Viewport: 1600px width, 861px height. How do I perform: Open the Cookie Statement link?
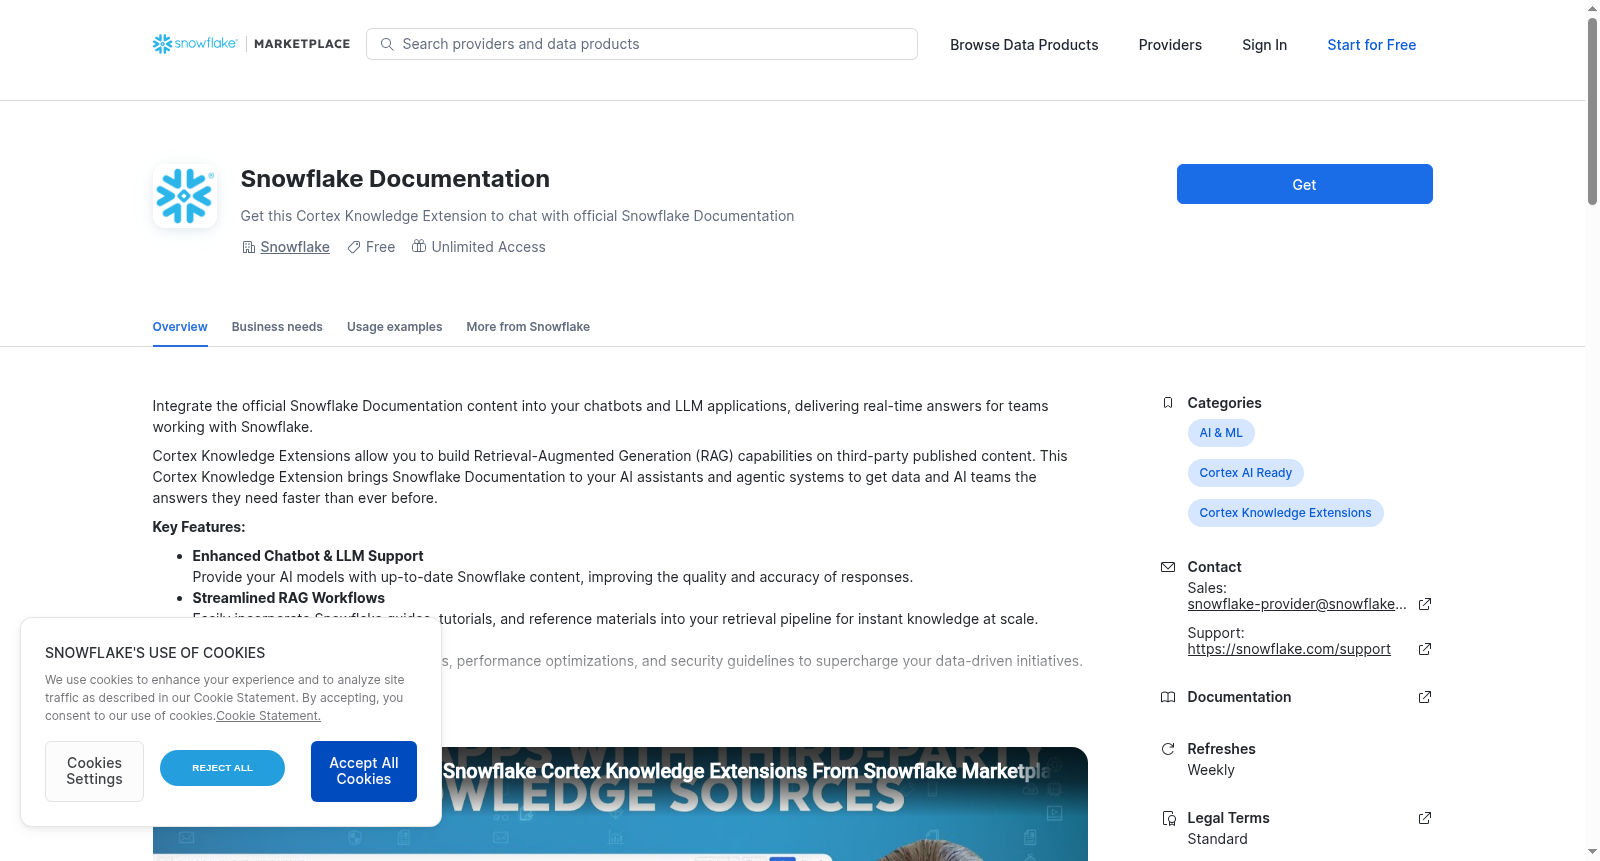268,716
